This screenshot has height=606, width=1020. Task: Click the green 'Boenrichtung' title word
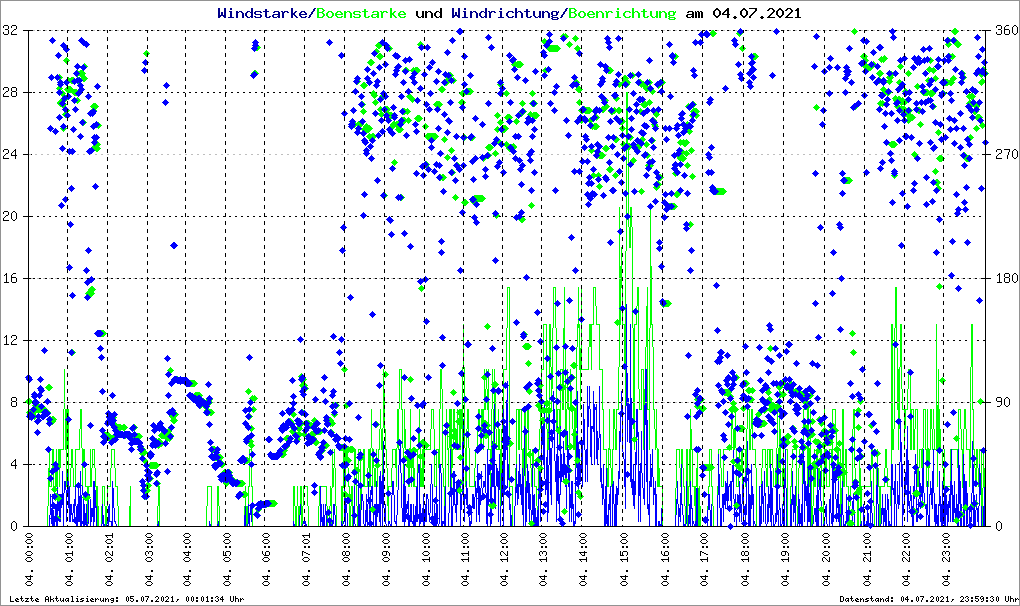(x=622, y=13)
